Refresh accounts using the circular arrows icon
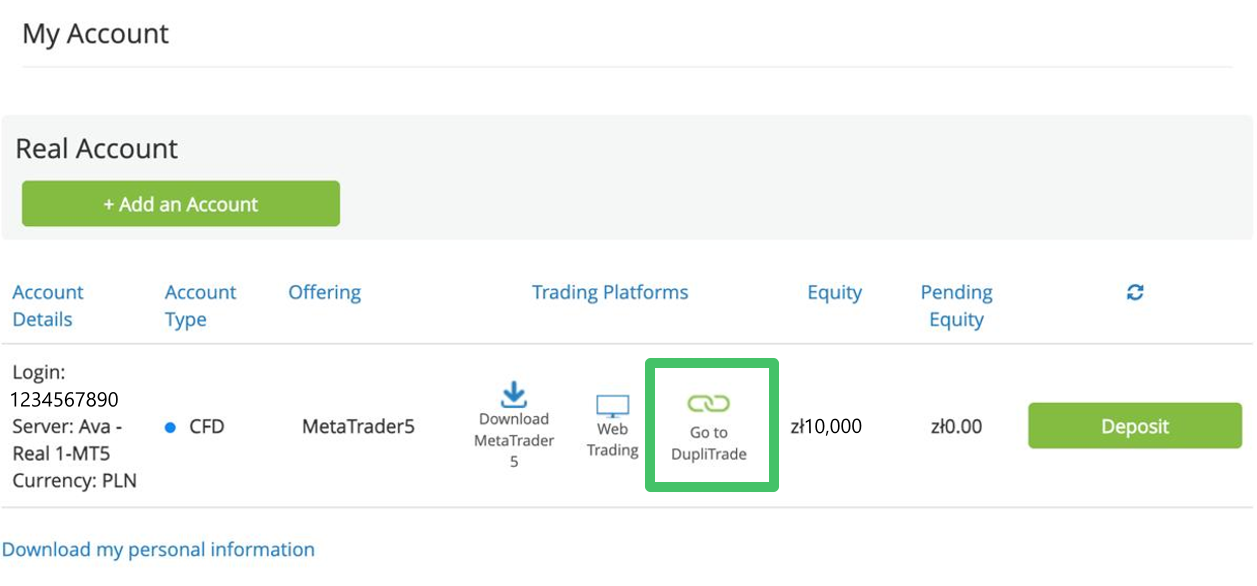The width and height of the screenshot is (1257, 586). coord(1135,292)
